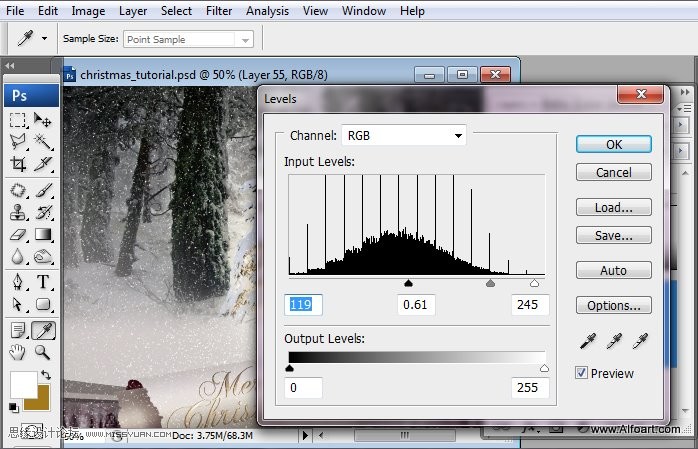Select the Zoom tool
Screen dimensions: 698x449
[x=43, y=352]
